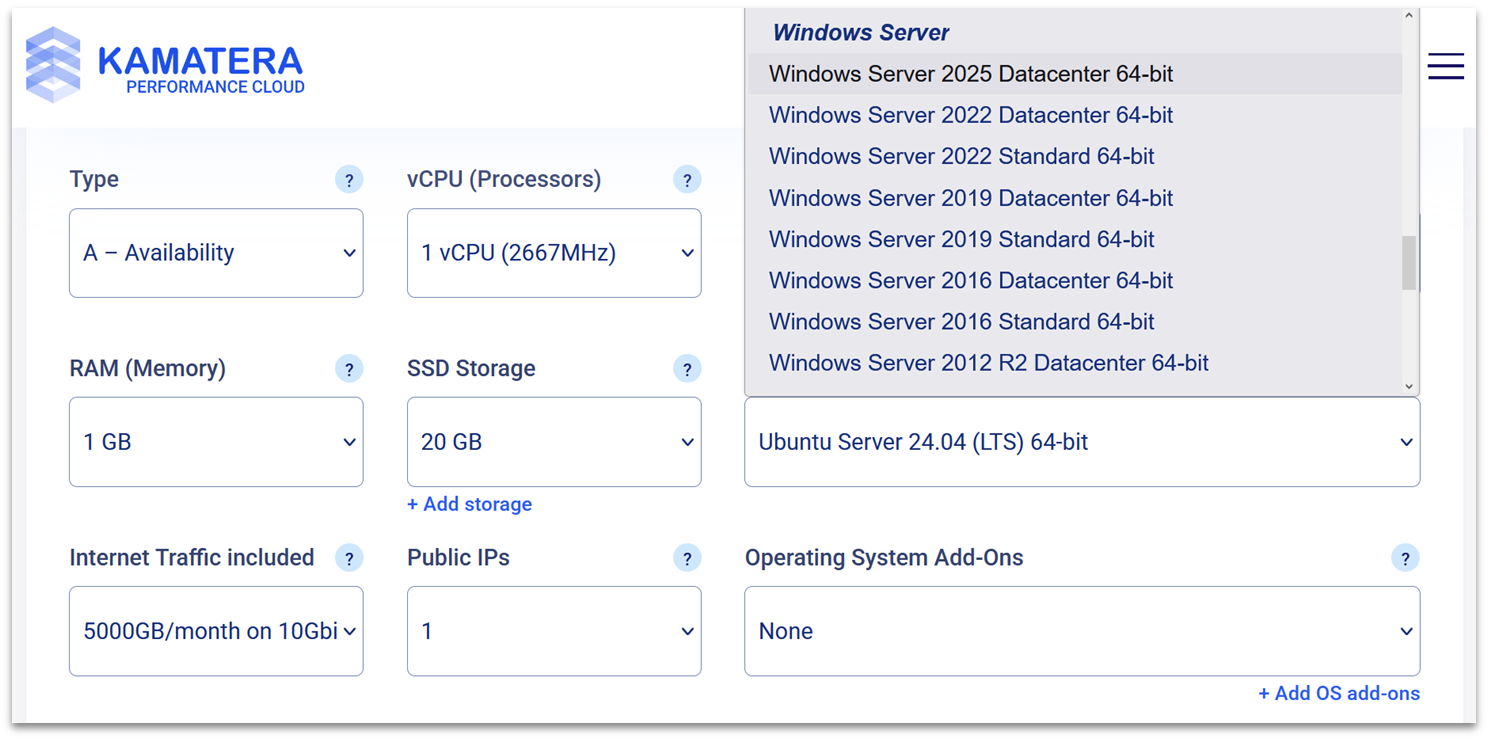Open help for RAM (Memory)
This screenshot has height=740, width=1488.
point(349,369)
